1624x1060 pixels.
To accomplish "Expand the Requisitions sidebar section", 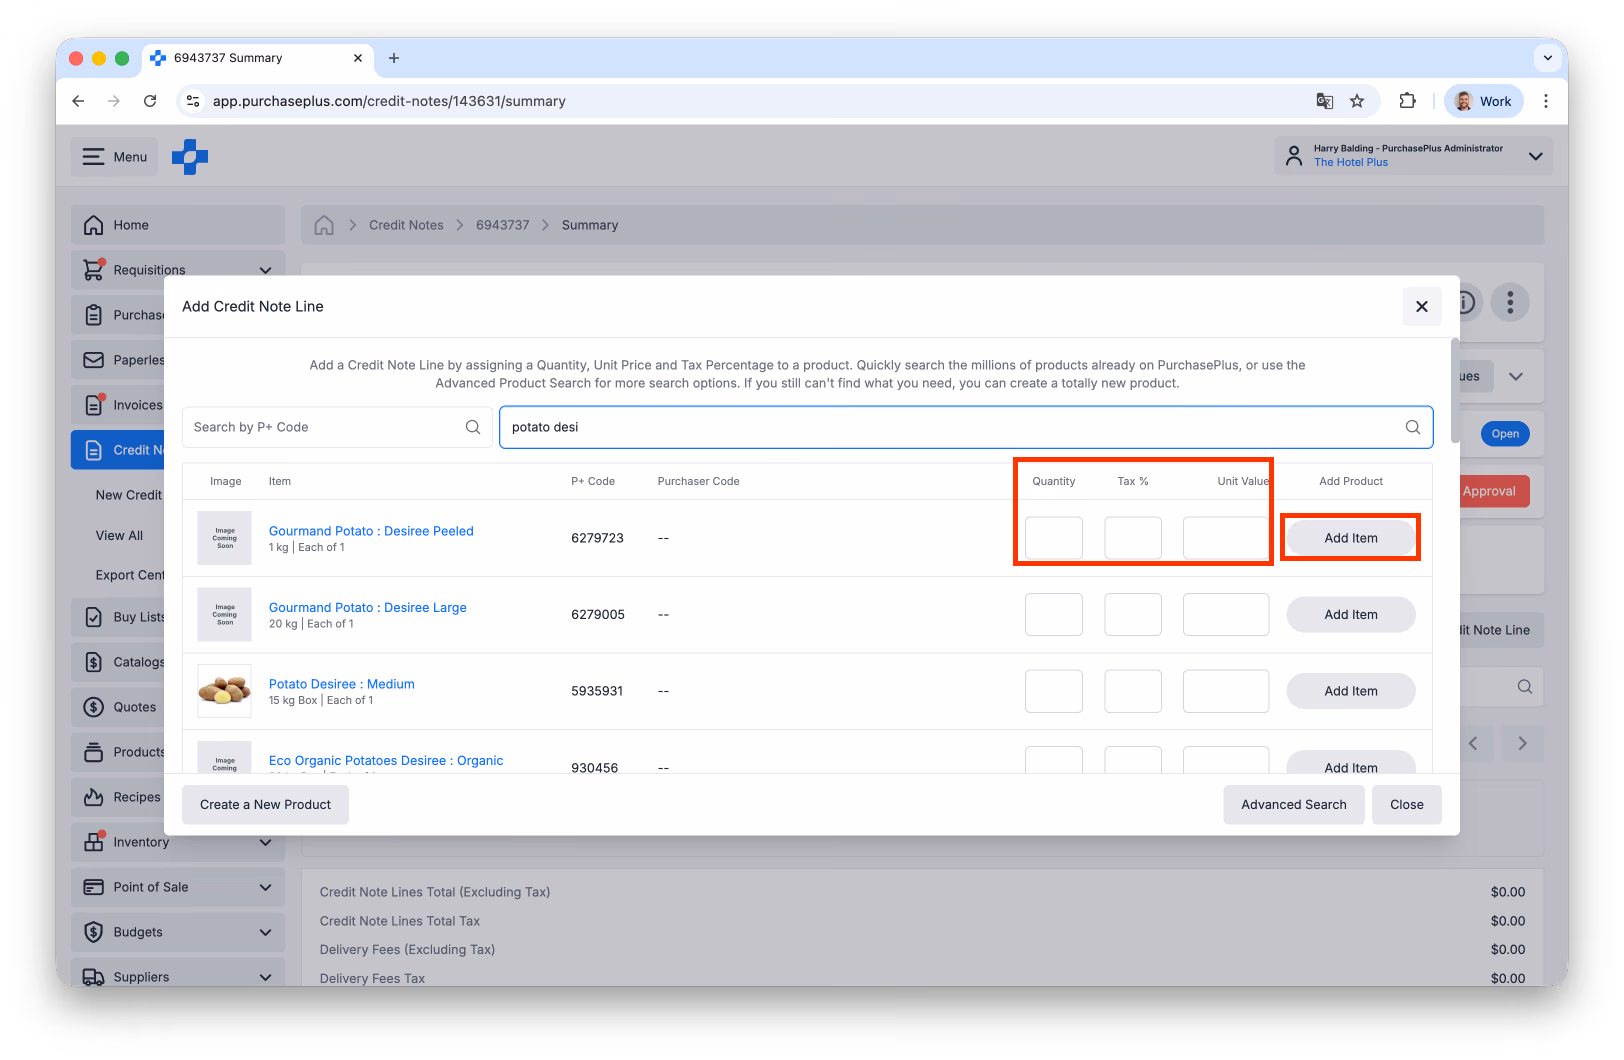I will click(x=265, y=270).
